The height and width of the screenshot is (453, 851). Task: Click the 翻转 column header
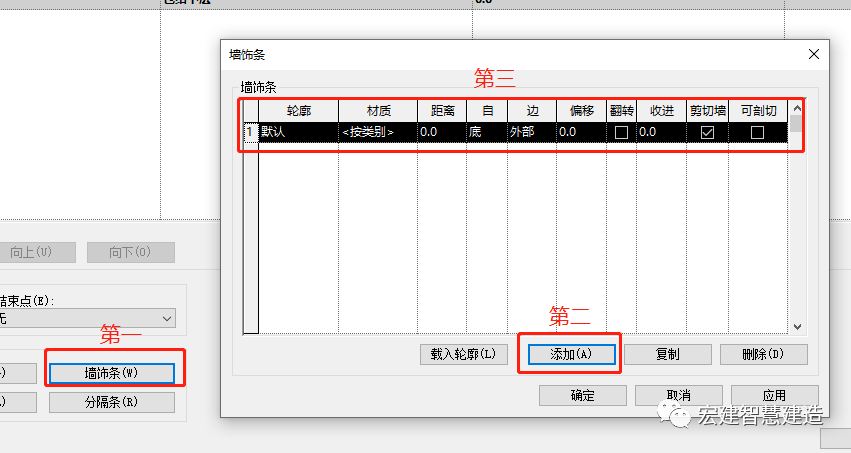point(621,111)
